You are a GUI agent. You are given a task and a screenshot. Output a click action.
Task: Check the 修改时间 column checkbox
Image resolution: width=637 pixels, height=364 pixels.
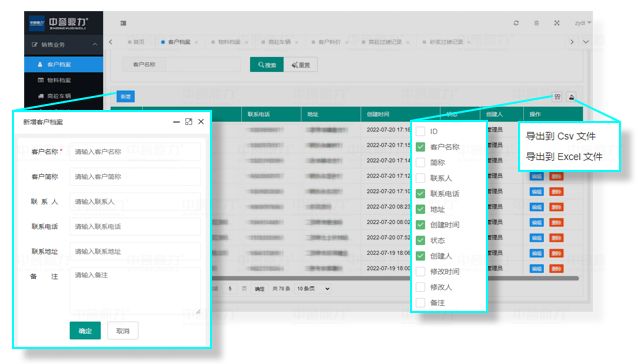pyautogui.click(x=420, y=271)
